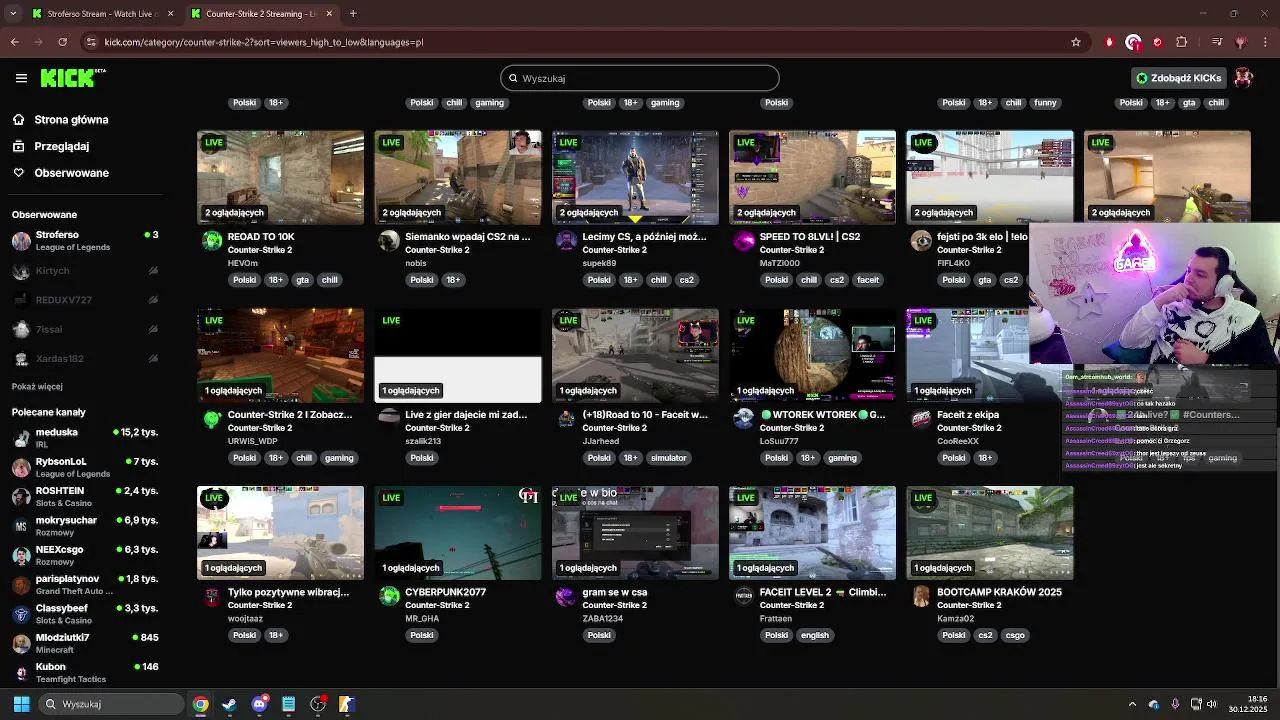Open recommended channel ROSHTEIN
1280x720 pixels.
tap(85, 497)
